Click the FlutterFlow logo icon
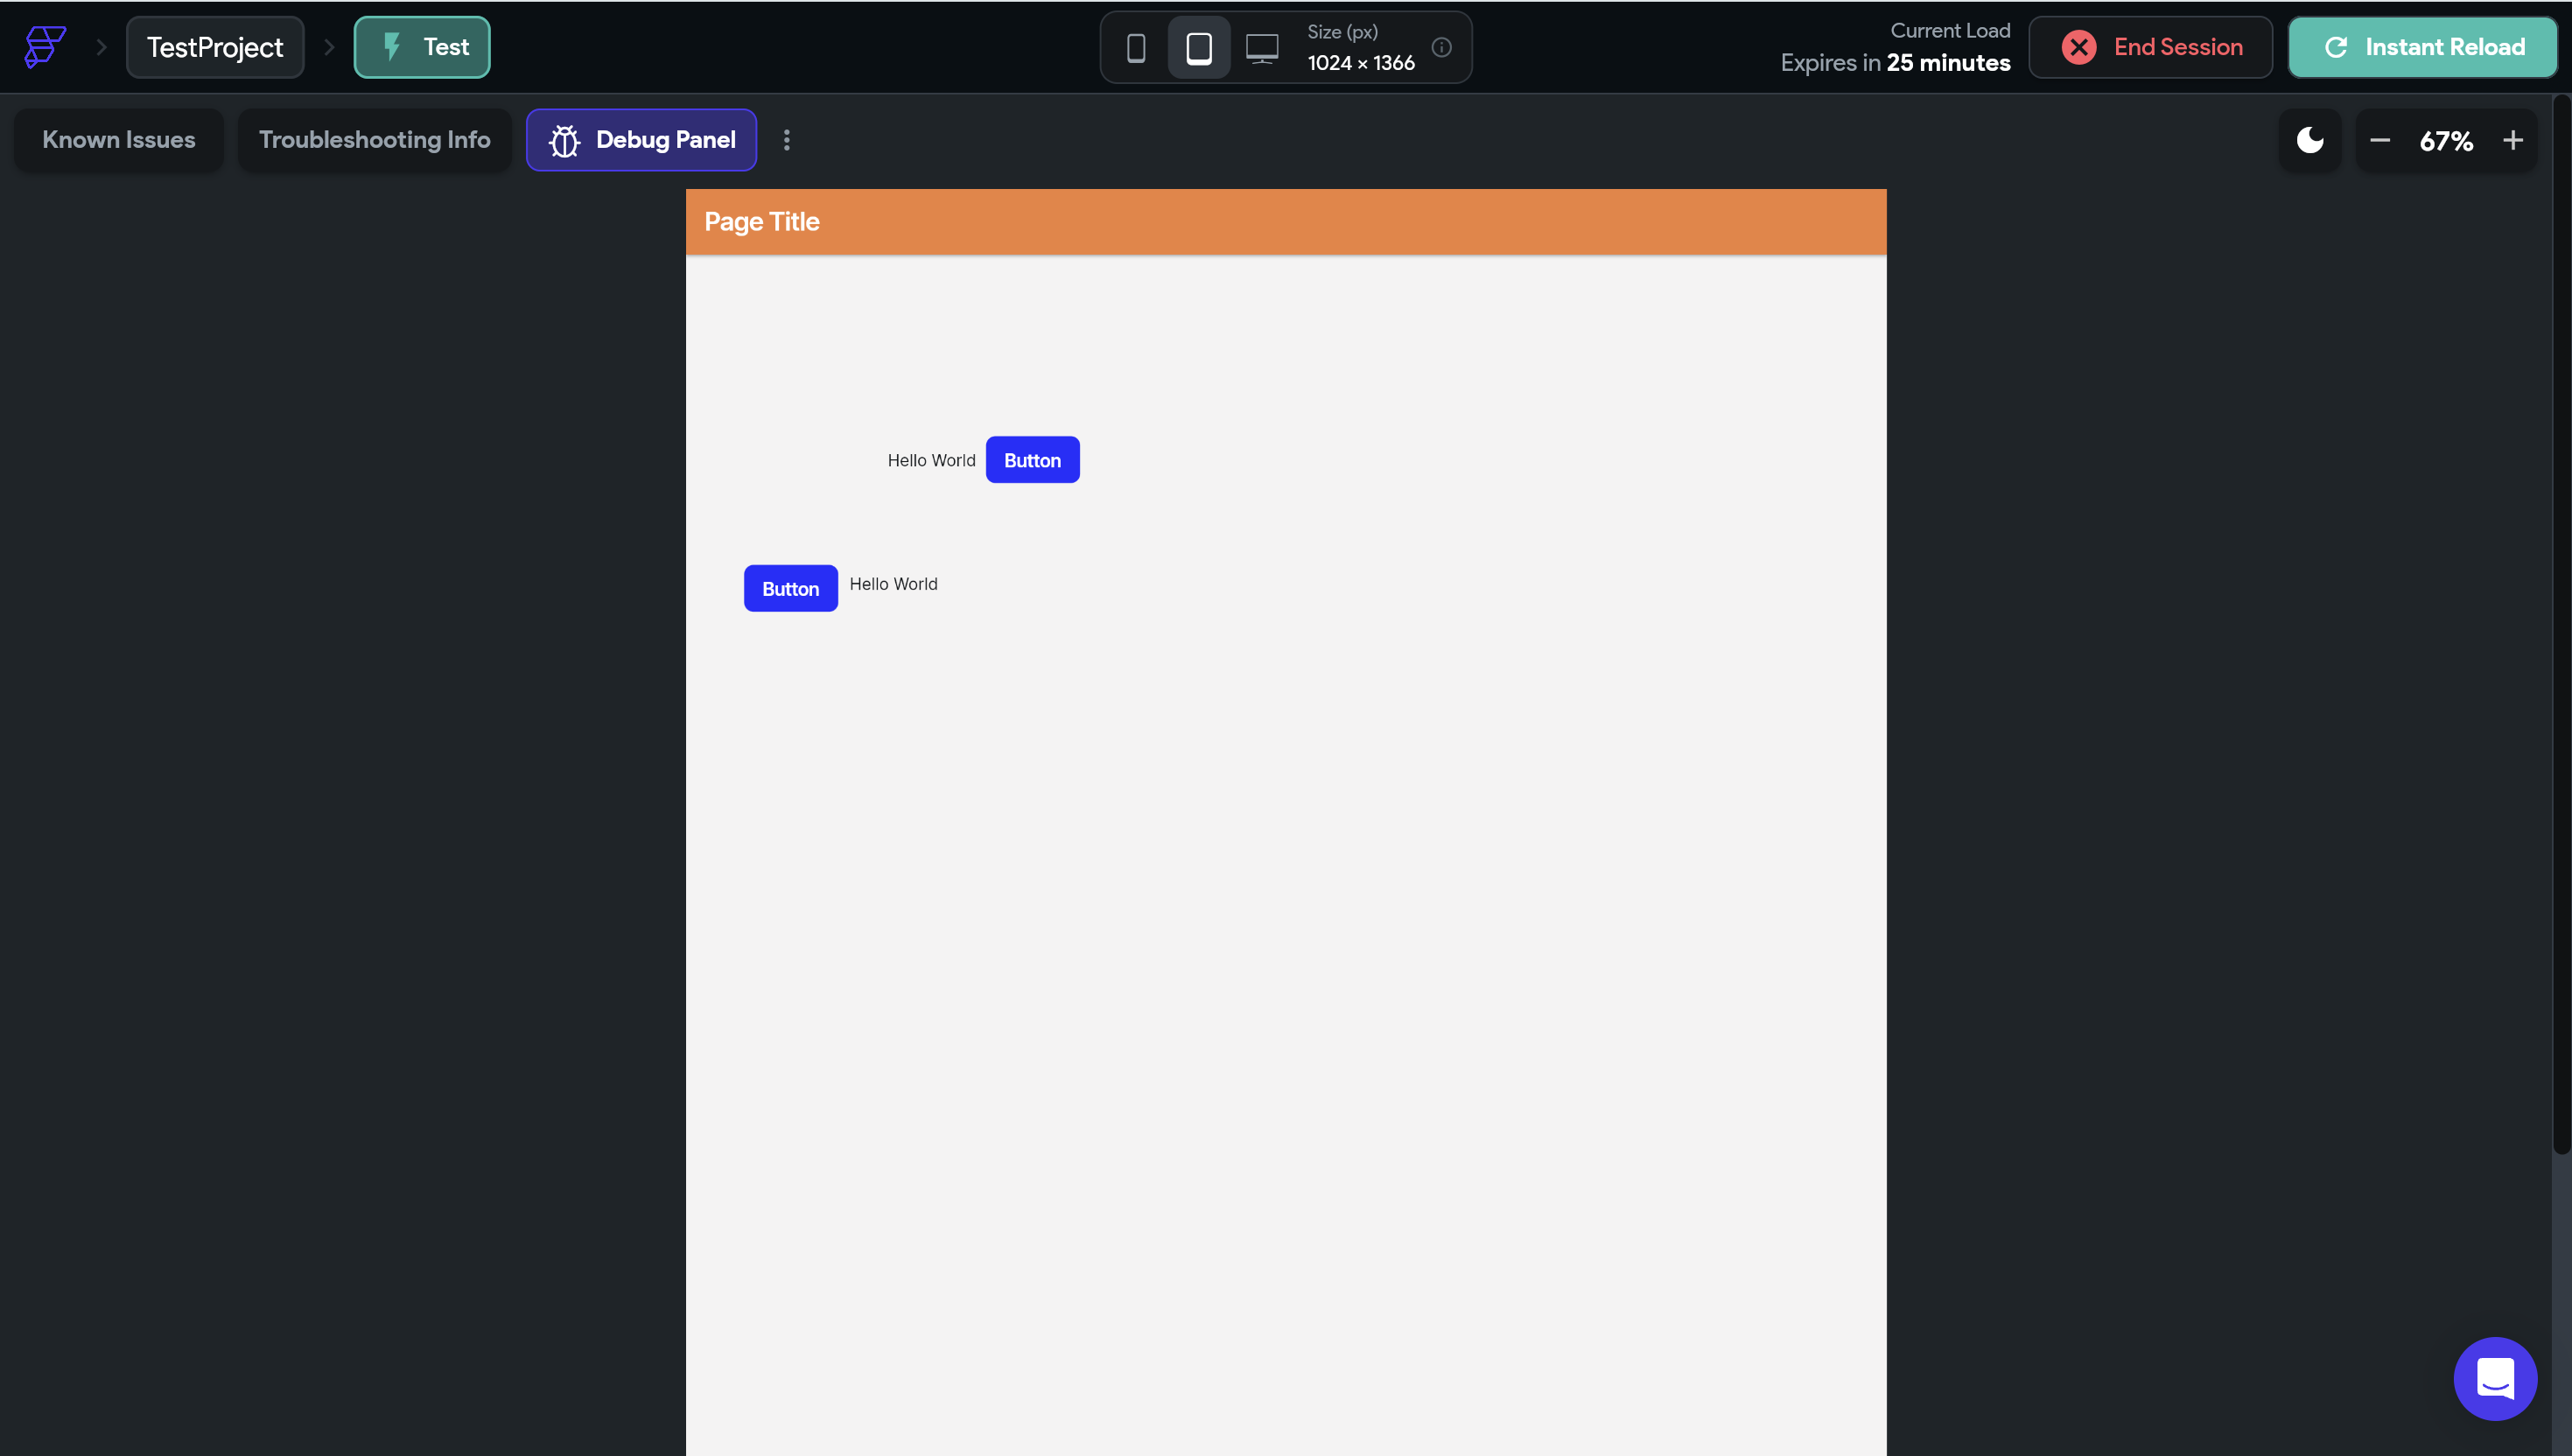The width and height of the screenshot is (2572, 1456). point(45,47)
